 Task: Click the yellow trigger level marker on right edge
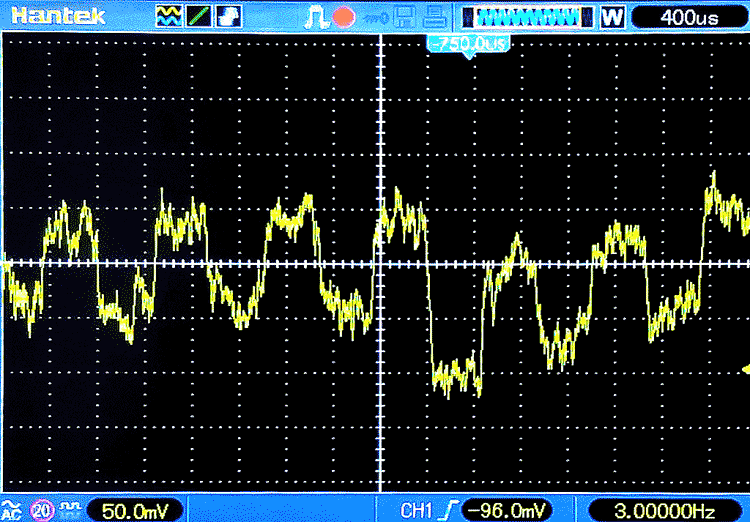click(746, 368)
